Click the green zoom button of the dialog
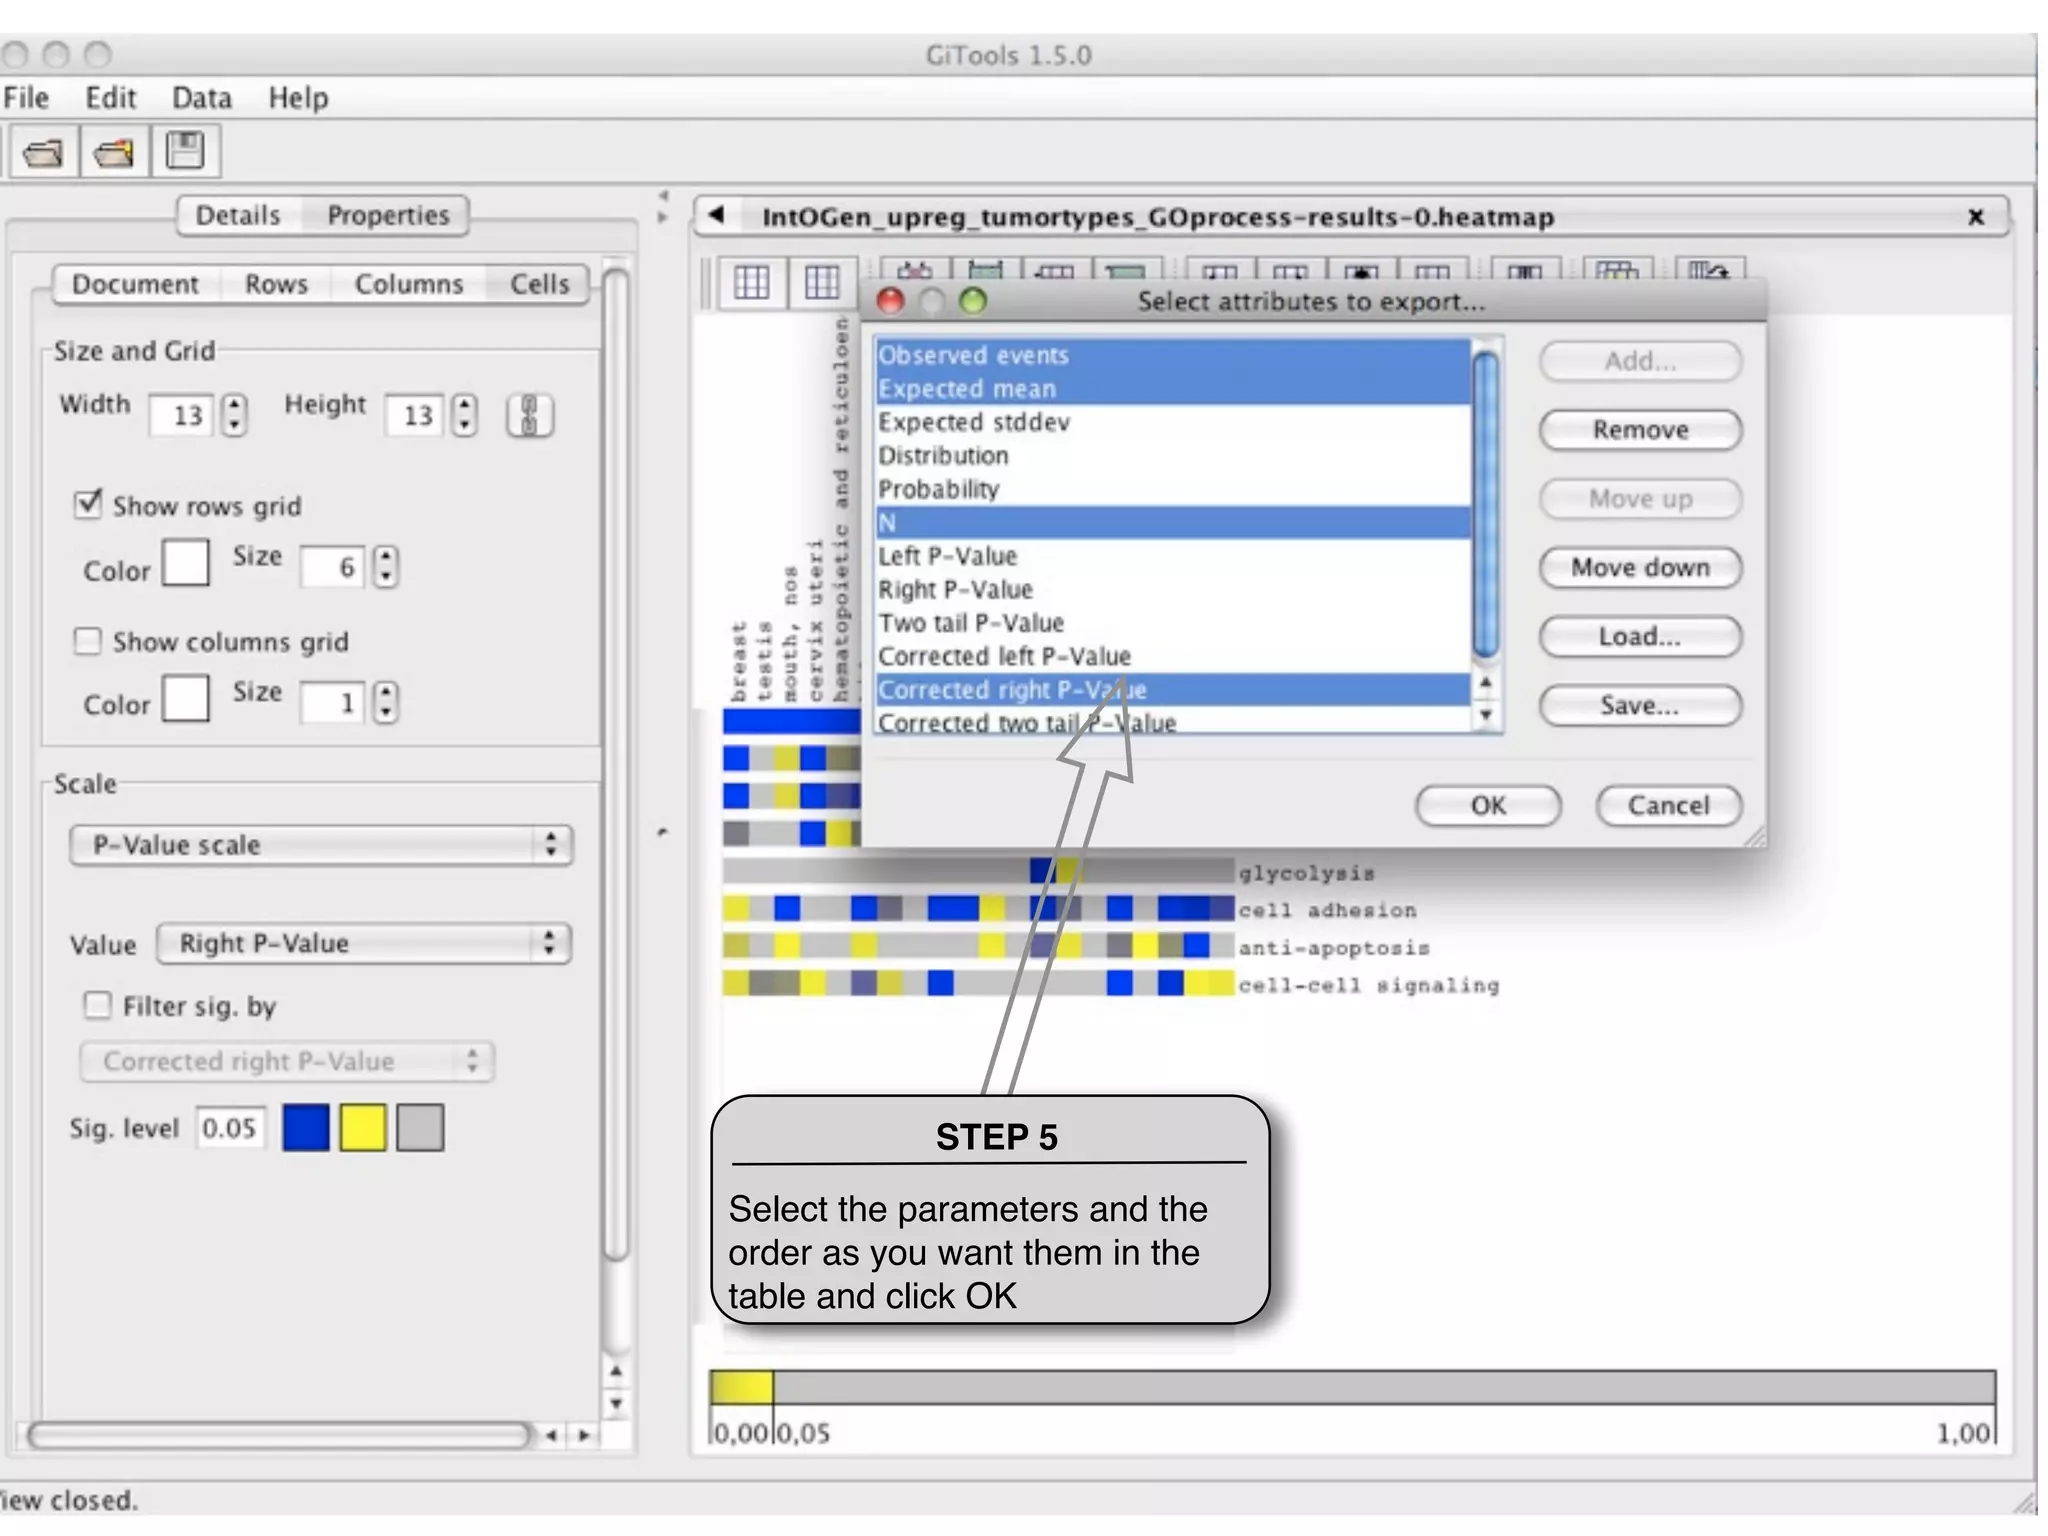Viewport: 2048px width, 1536px height. coord(972,300)
